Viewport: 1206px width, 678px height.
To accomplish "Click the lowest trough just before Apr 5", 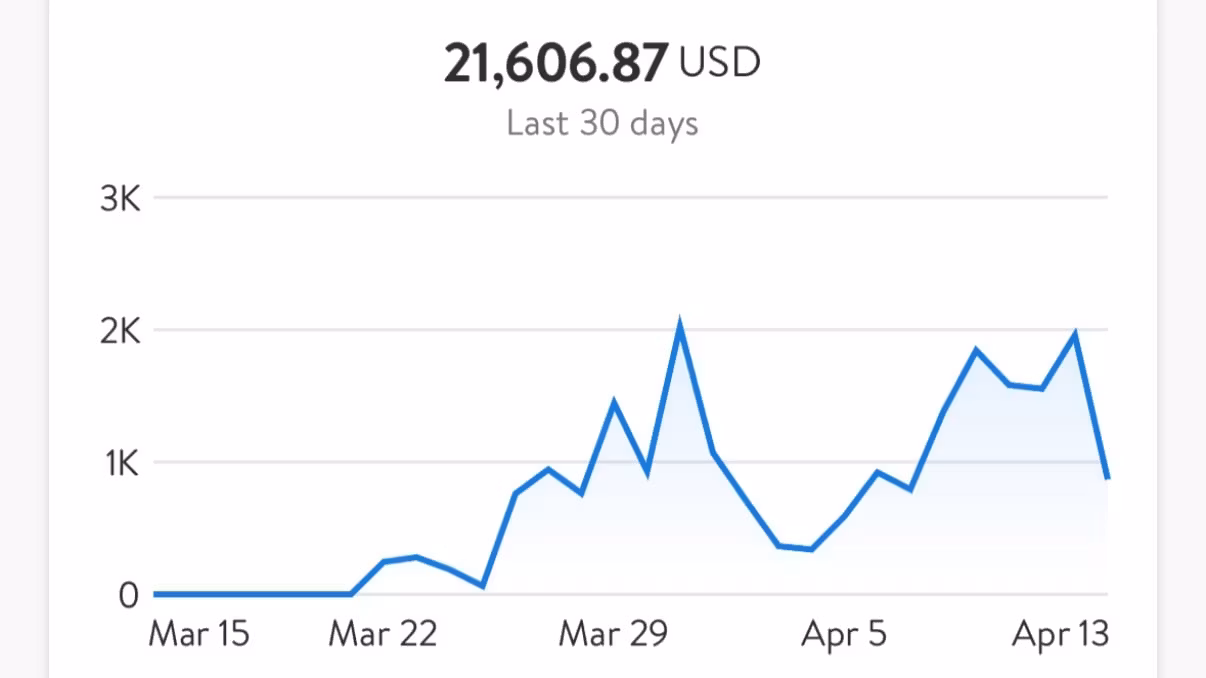I will coord(811,549).
